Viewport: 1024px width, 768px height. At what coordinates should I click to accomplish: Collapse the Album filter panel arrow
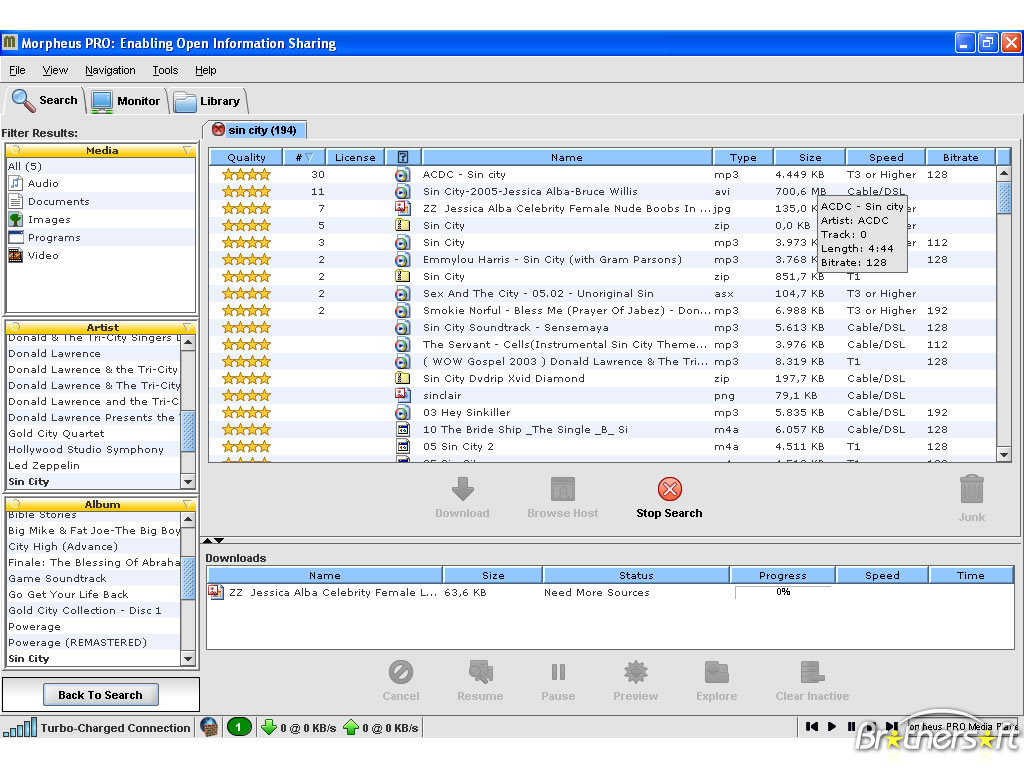187,504
